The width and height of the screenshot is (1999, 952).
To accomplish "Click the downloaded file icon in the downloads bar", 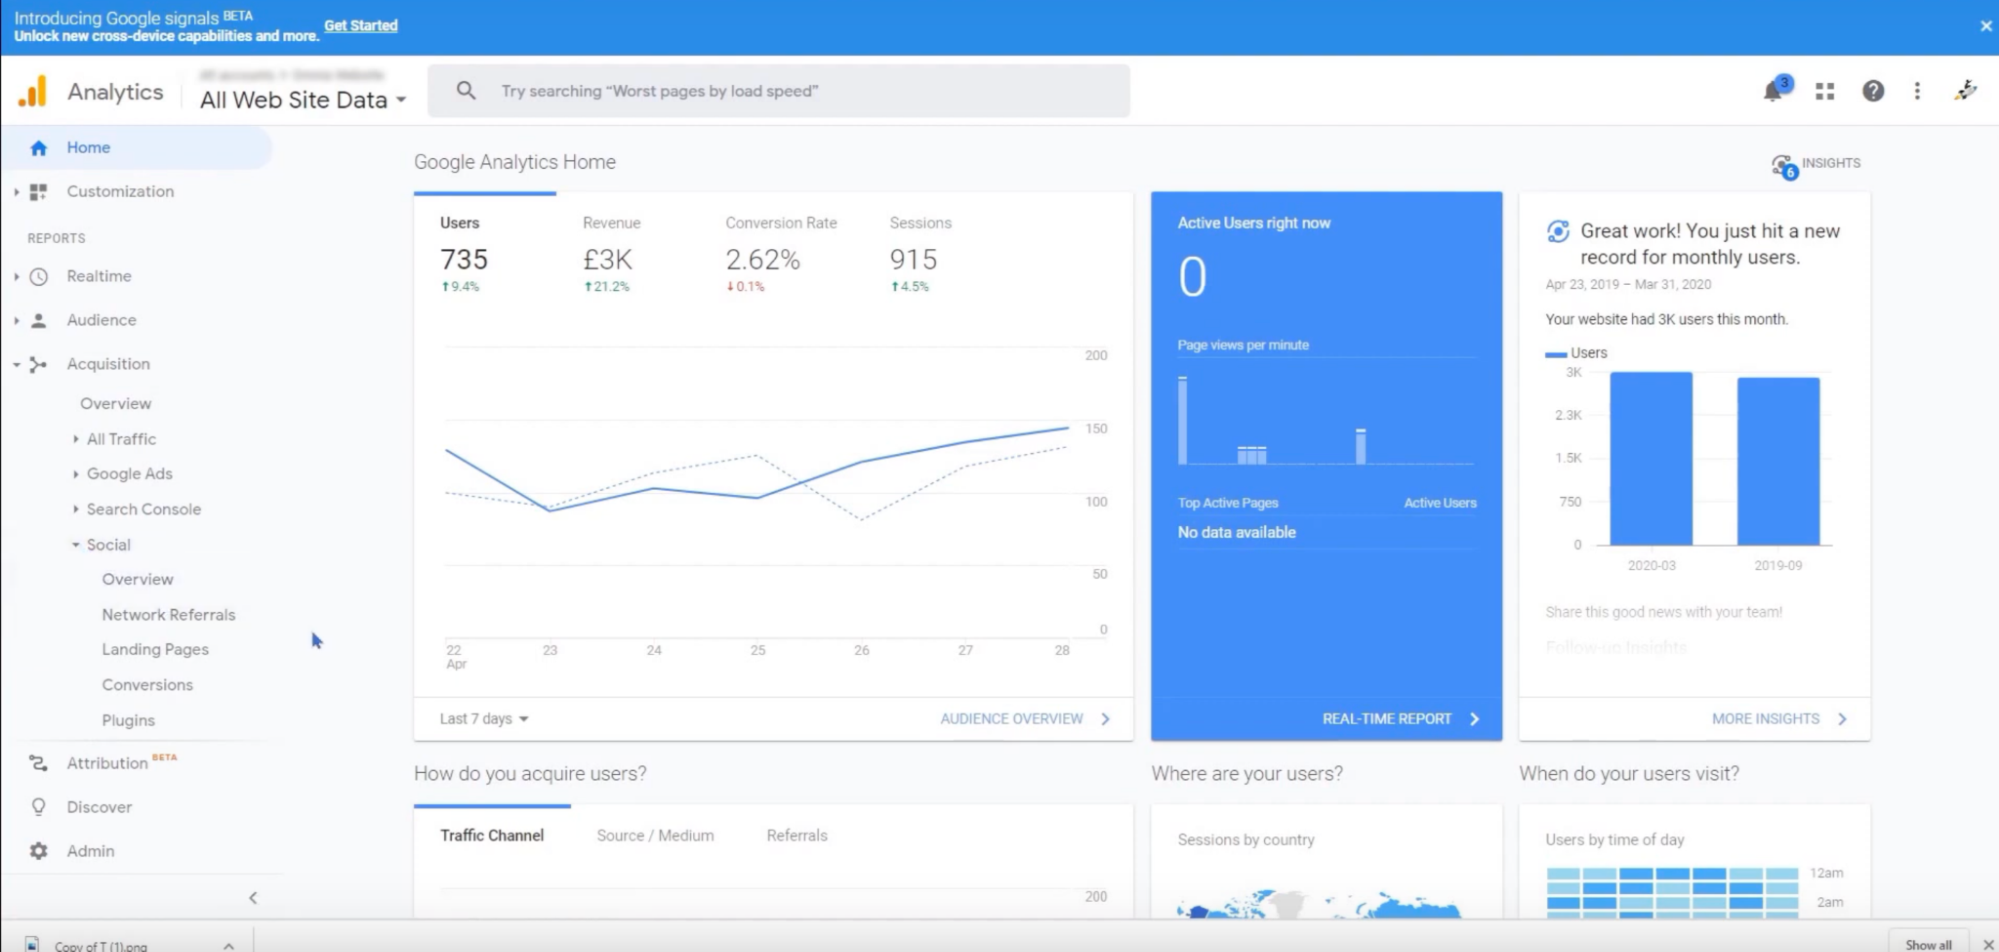I will (33, 944).
